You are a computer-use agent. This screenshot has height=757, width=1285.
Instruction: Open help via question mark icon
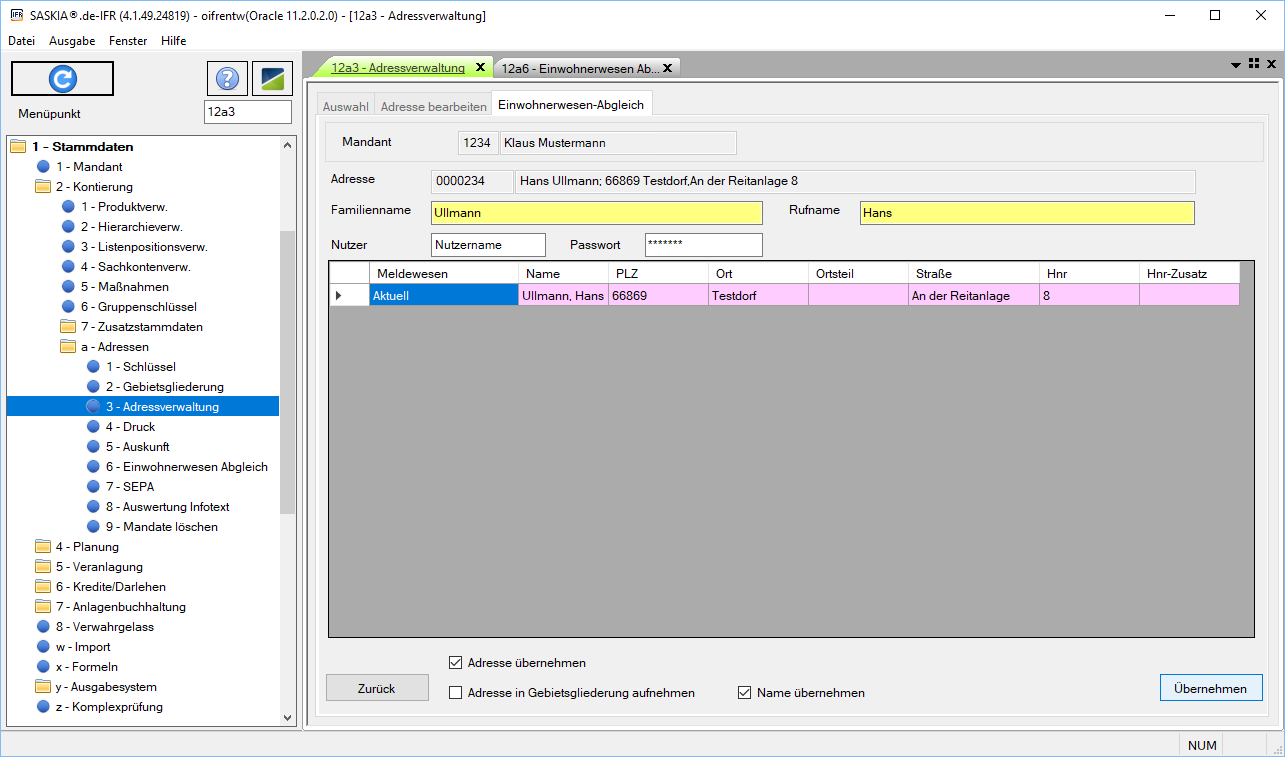tap(227, 79)
